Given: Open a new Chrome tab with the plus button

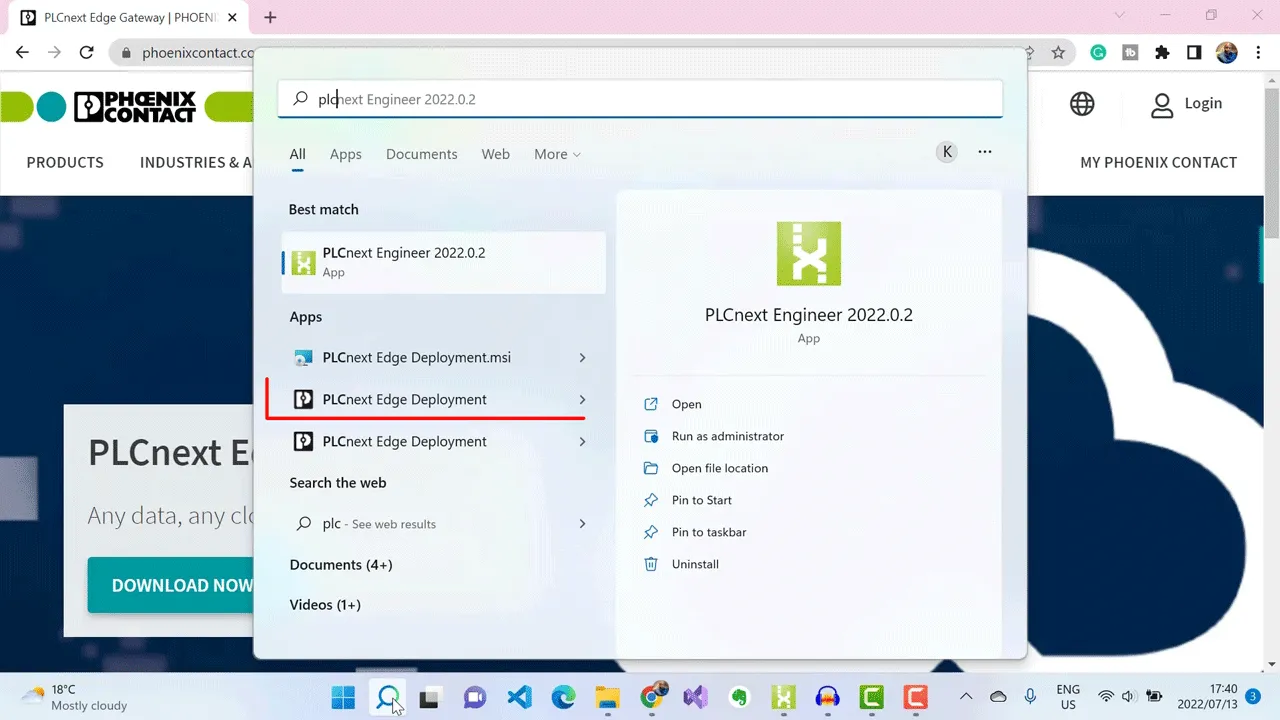Looking at the screenshot, I should tap(270, 17).
